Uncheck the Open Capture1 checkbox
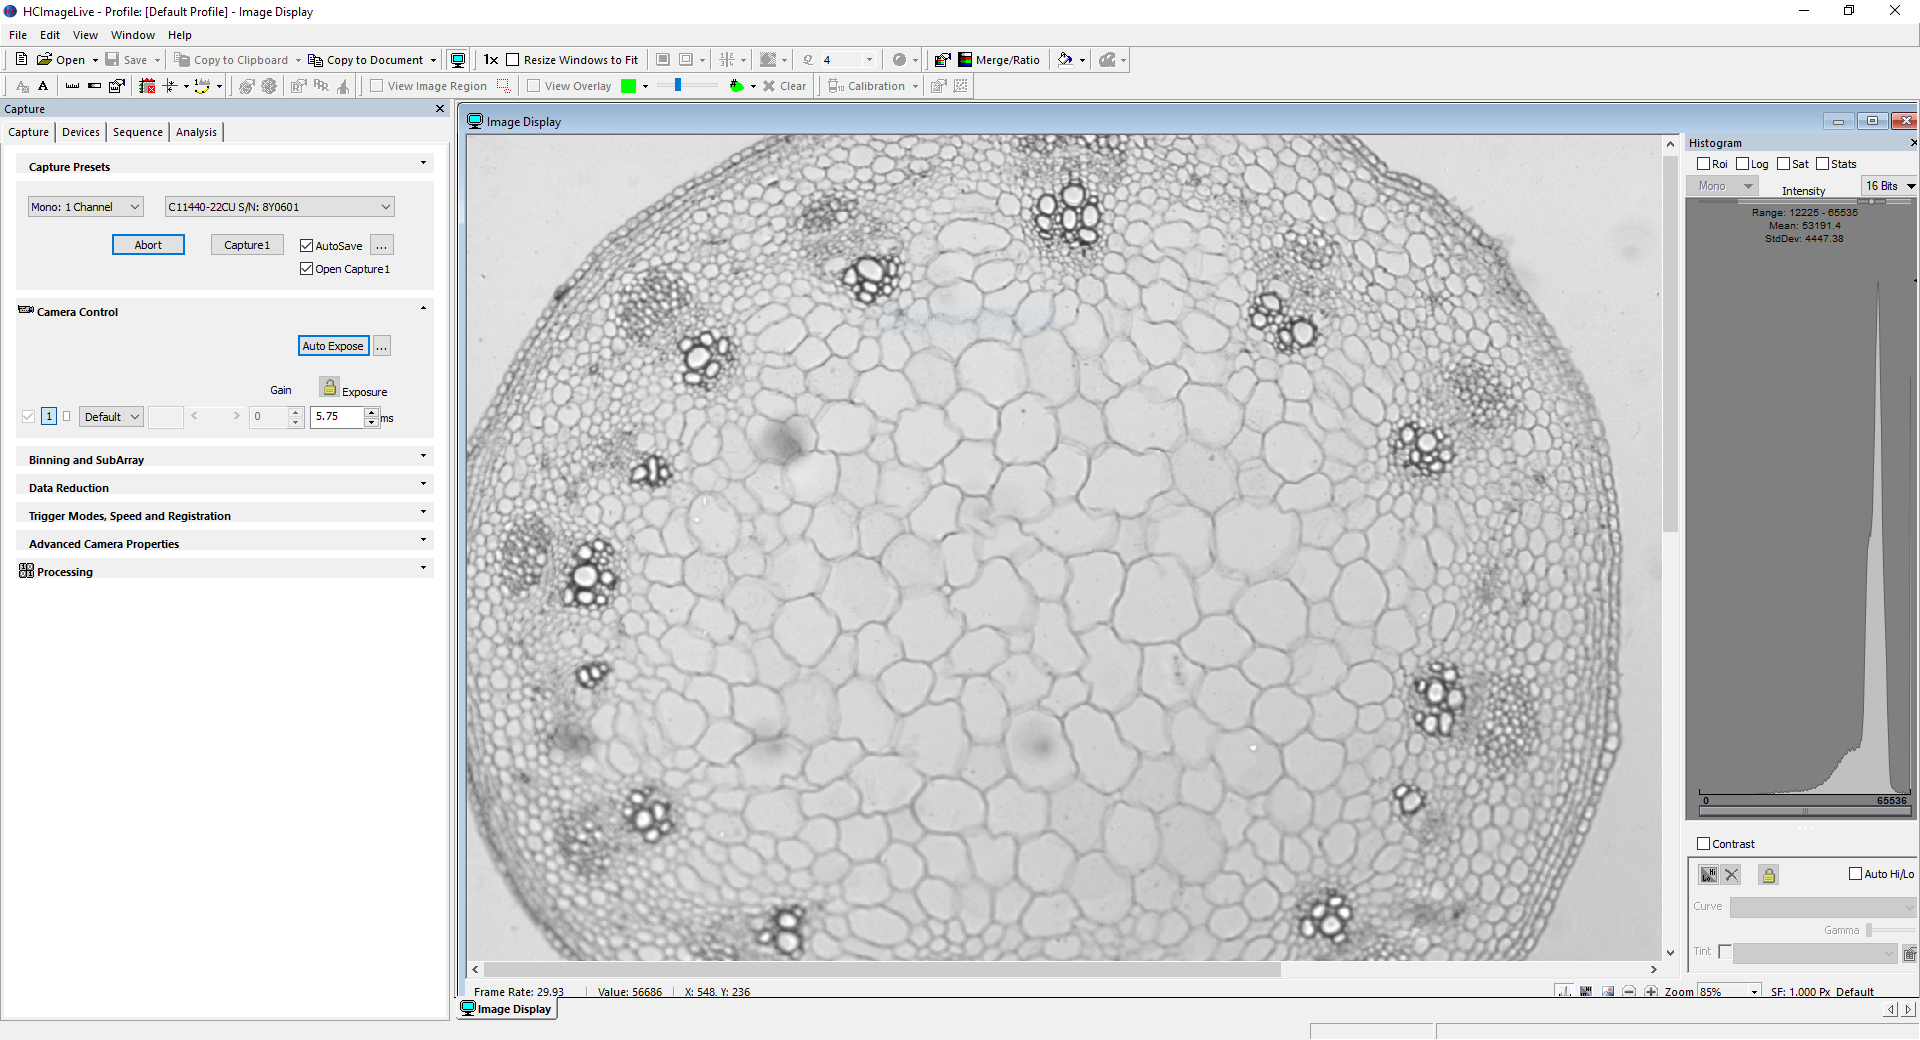This screenshot has width=1920, height=1040. click(307, 269)
